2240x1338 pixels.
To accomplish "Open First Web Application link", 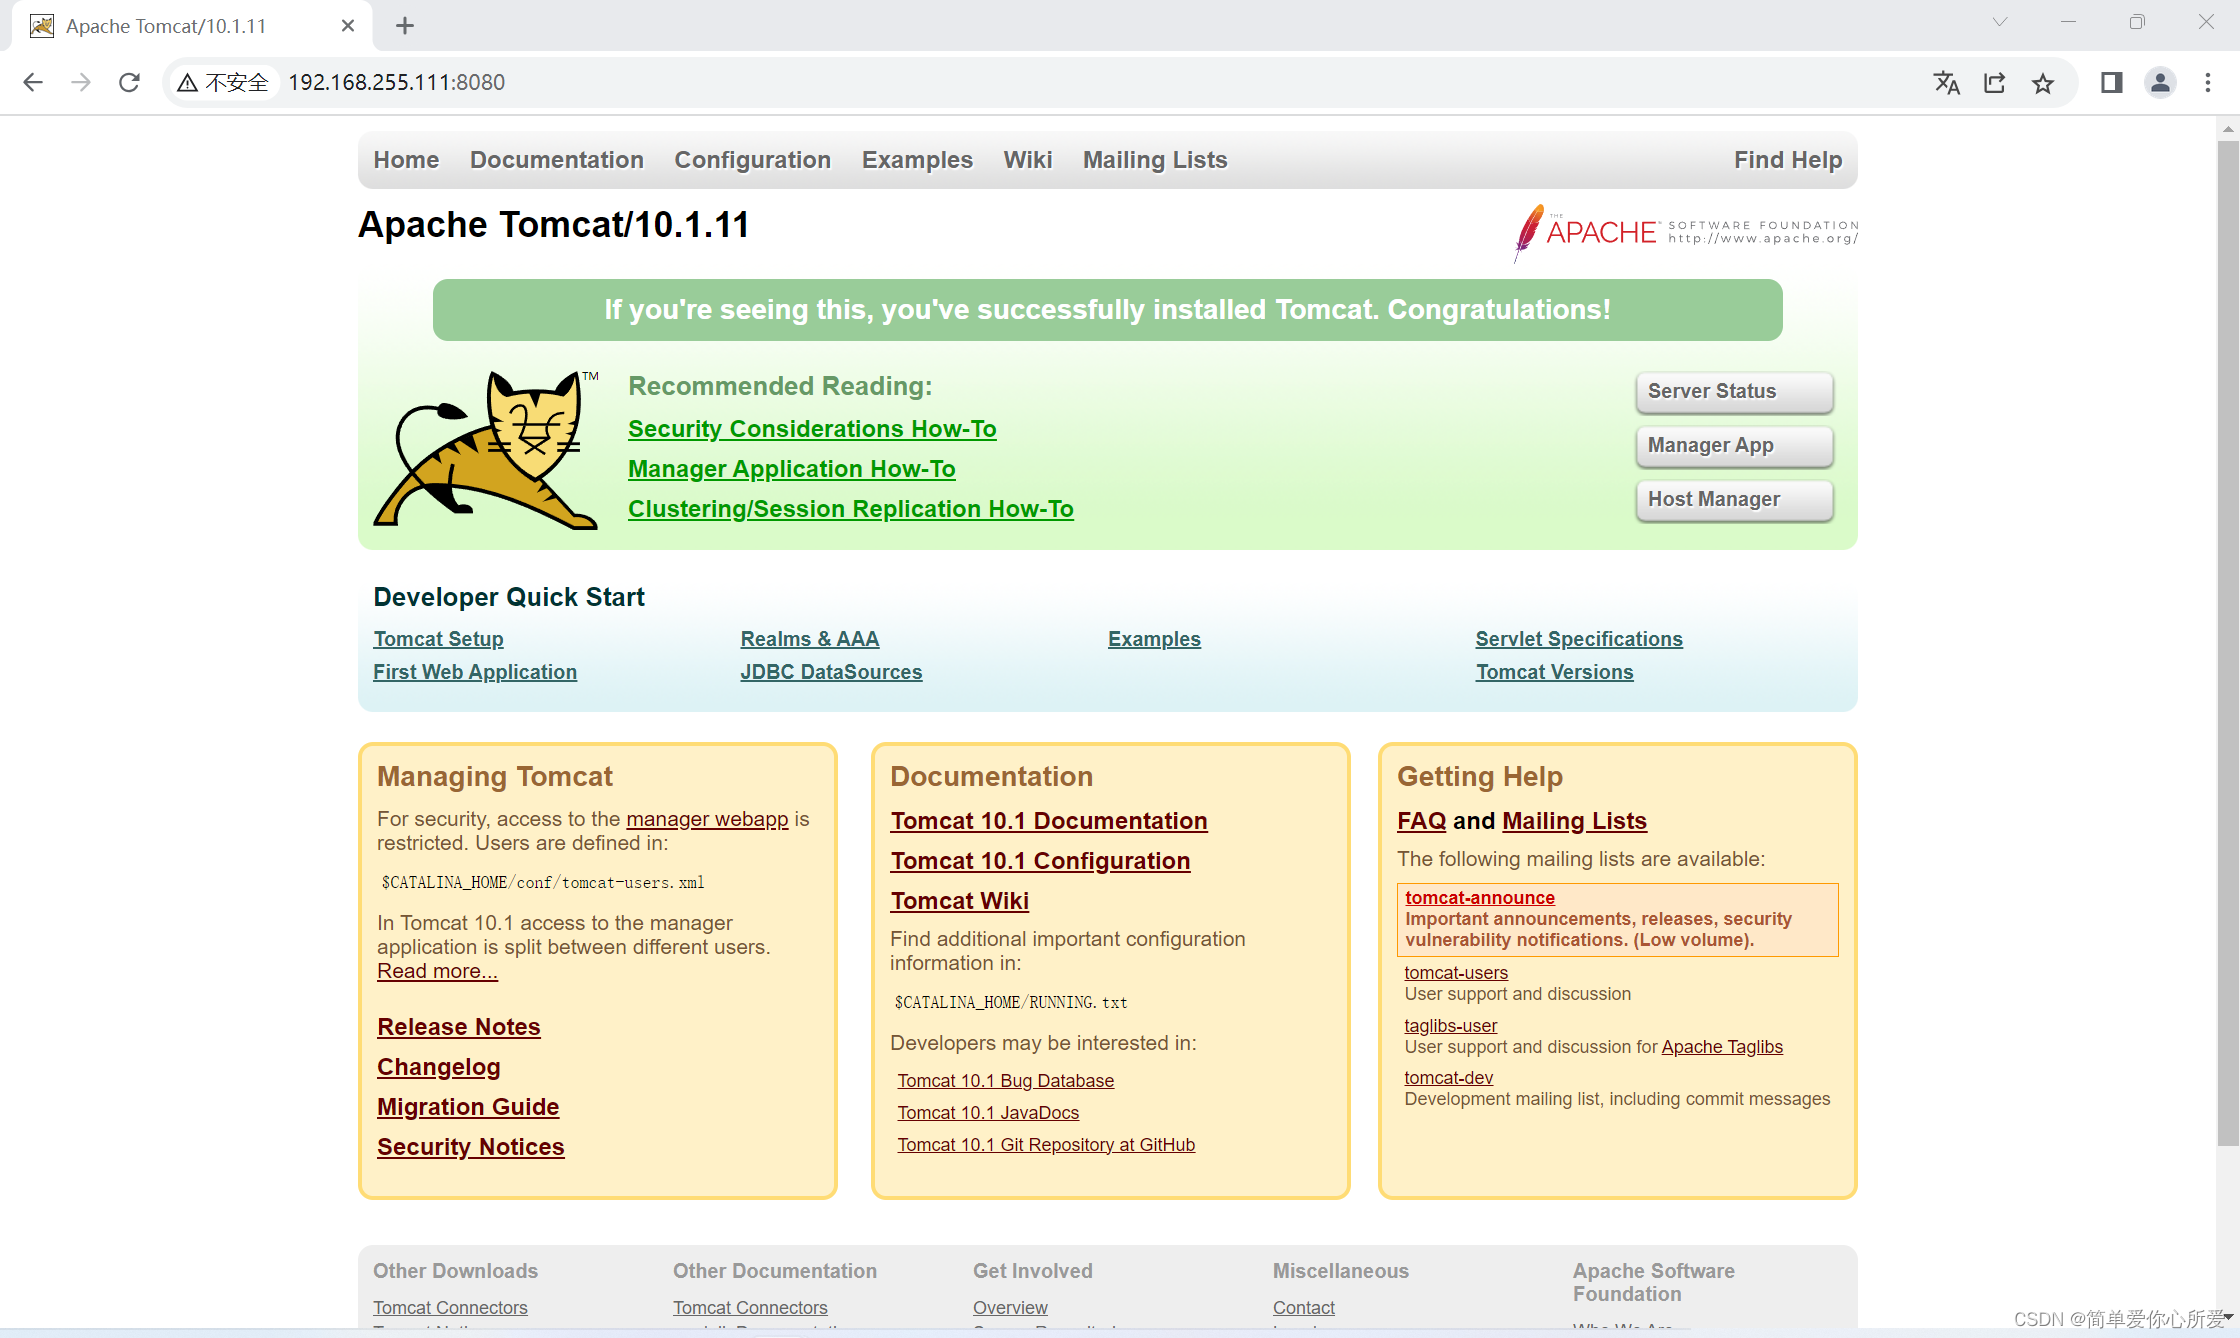I will pyautogui.click(x=475, y=672).
